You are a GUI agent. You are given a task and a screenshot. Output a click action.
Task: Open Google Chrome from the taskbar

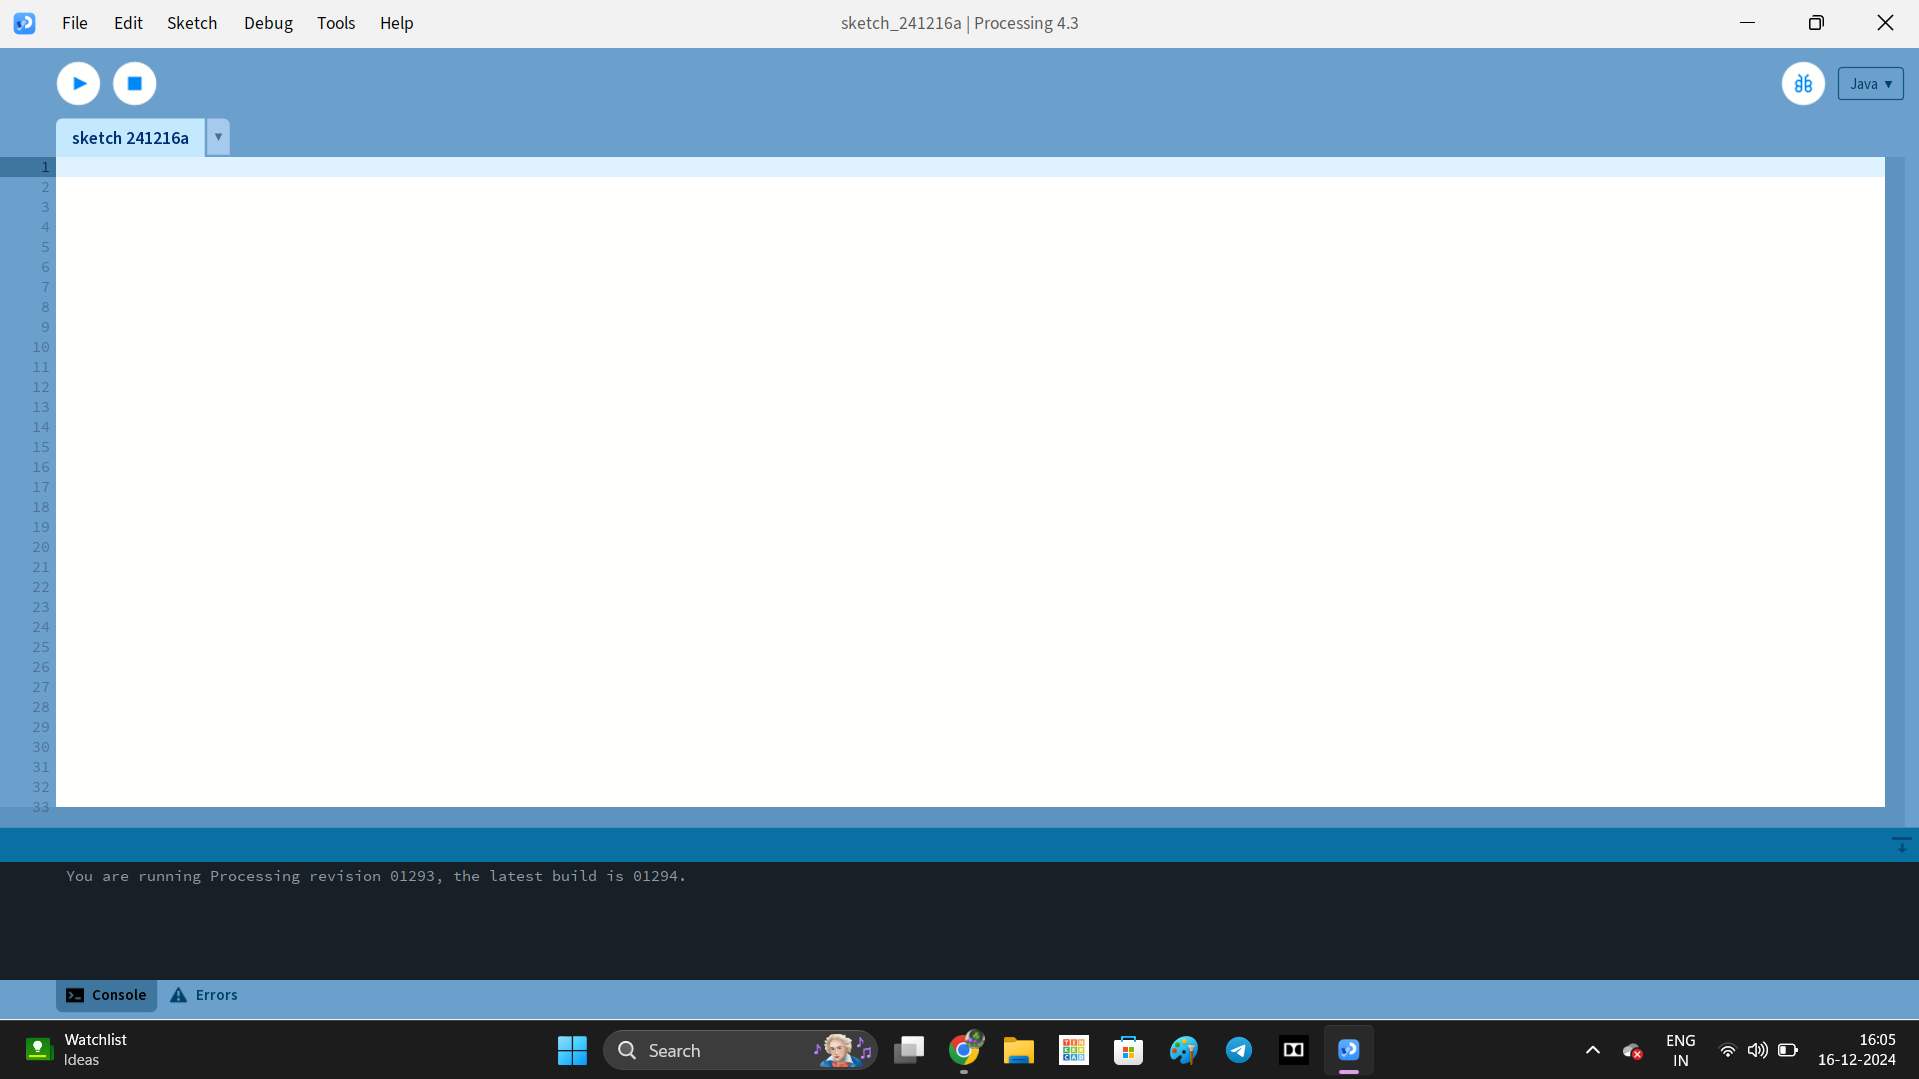[x=964, y=1050]
